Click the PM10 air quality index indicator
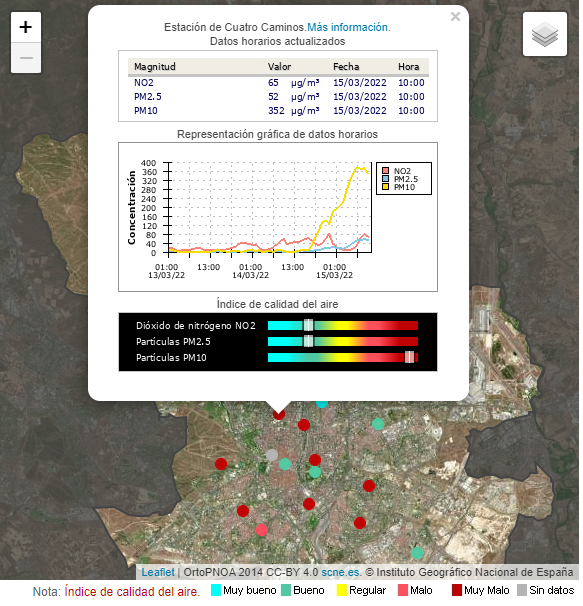 pos(409,357)
